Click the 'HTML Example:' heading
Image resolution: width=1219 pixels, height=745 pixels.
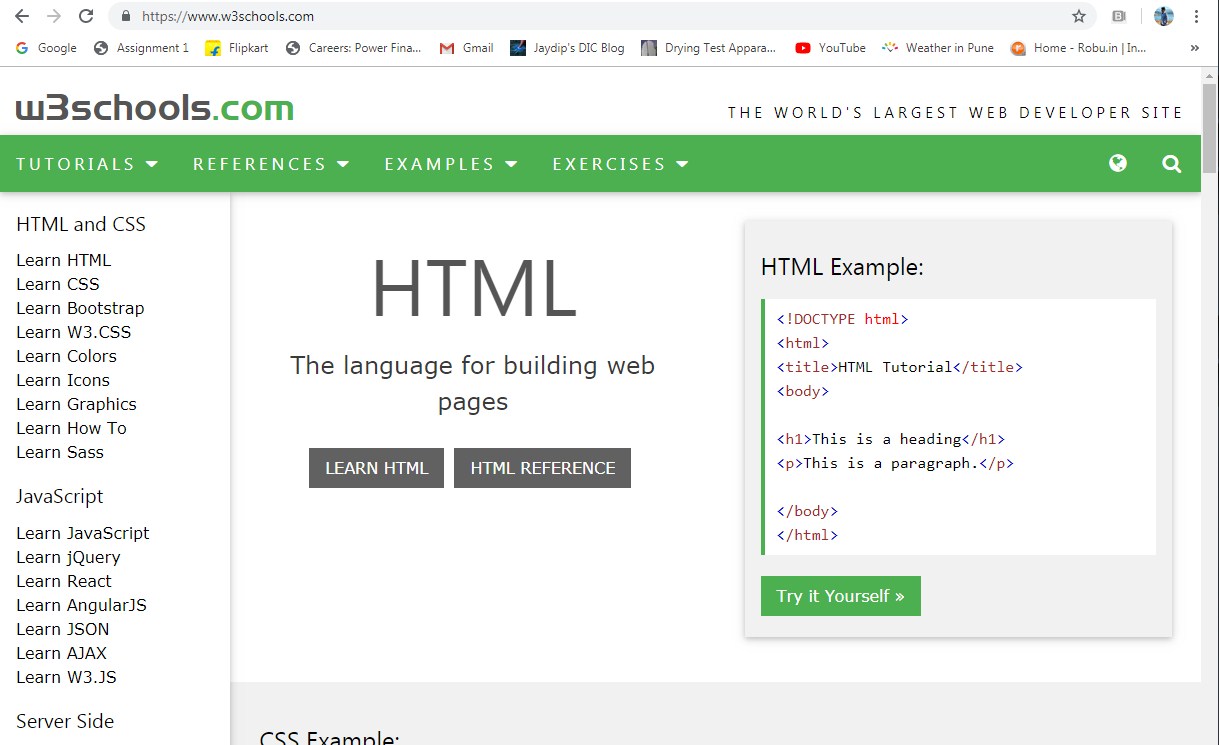[x=842, y=267]
